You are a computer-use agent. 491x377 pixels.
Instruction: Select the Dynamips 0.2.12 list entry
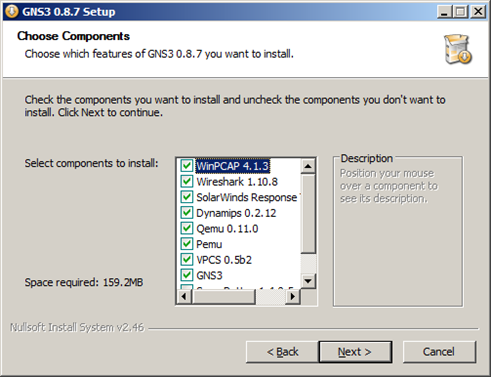236,213
